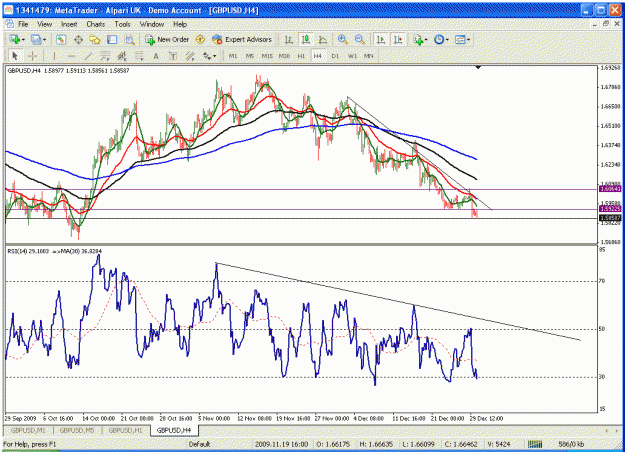Click the Periods clock icon
The width and height of the screenshot is (625, 452).
(x=439, y=39)
